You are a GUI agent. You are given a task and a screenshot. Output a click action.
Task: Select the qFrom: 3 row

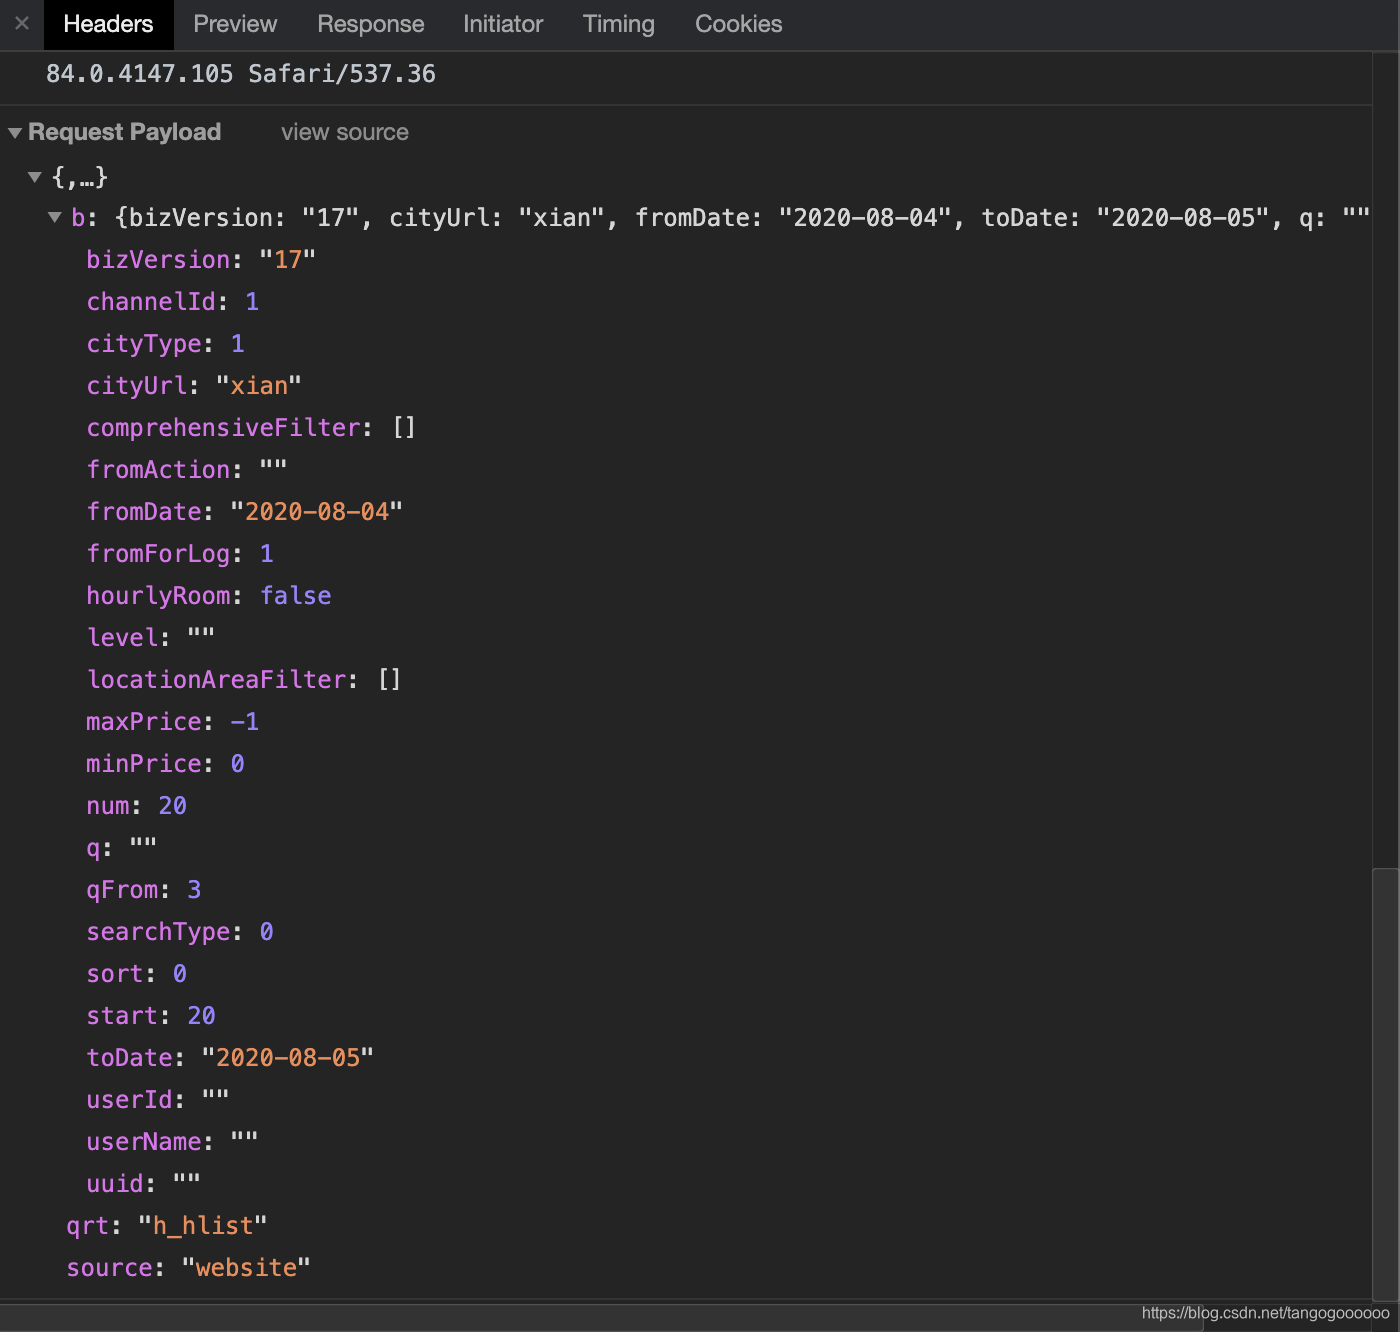click(x=144, y=890)
